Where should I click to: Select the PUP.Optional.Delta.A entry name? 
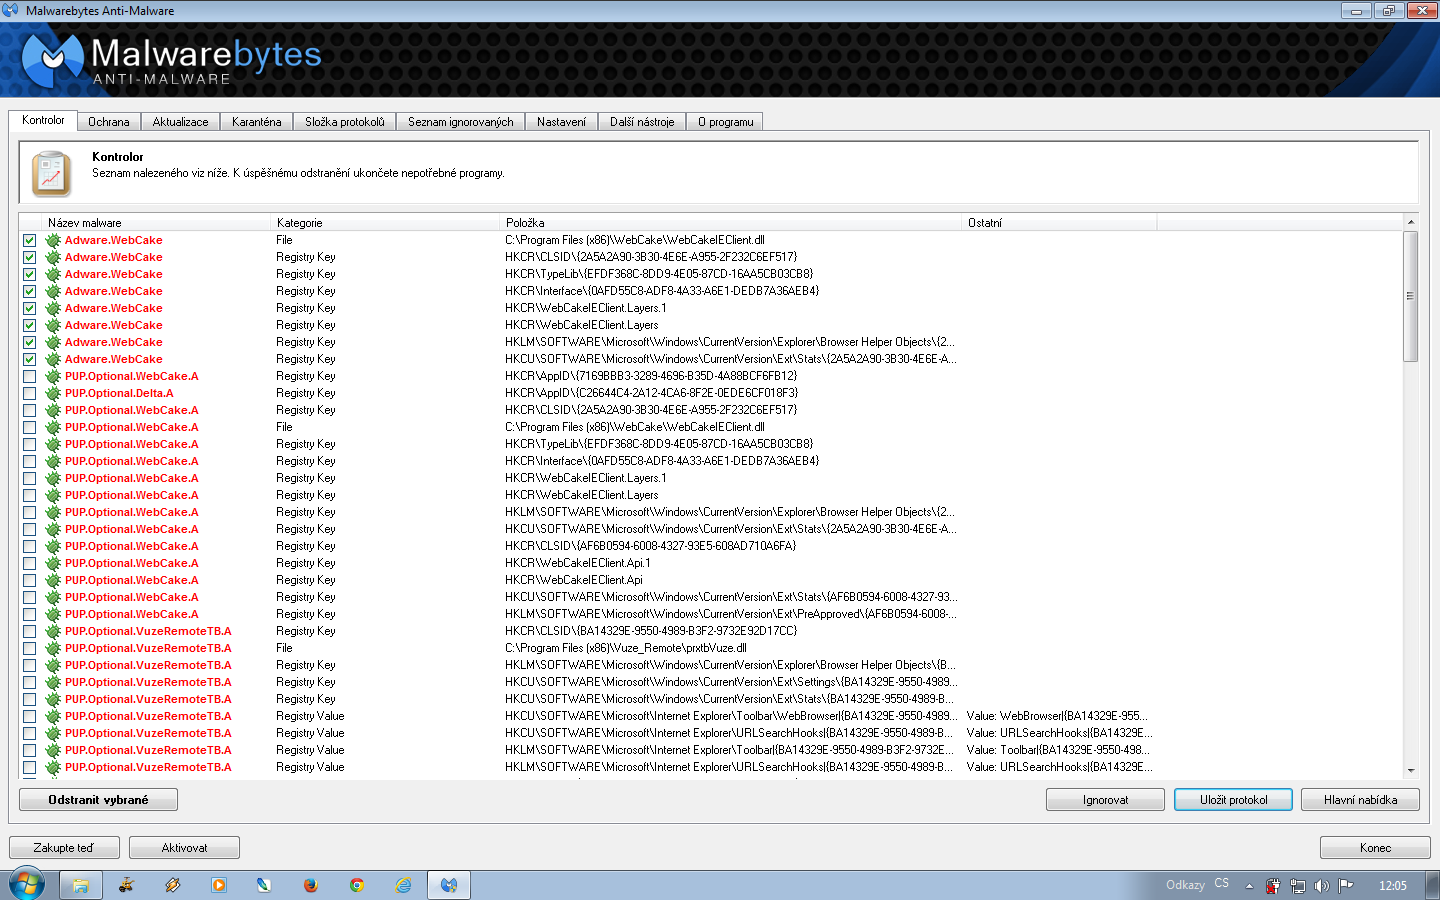[119, 393]
